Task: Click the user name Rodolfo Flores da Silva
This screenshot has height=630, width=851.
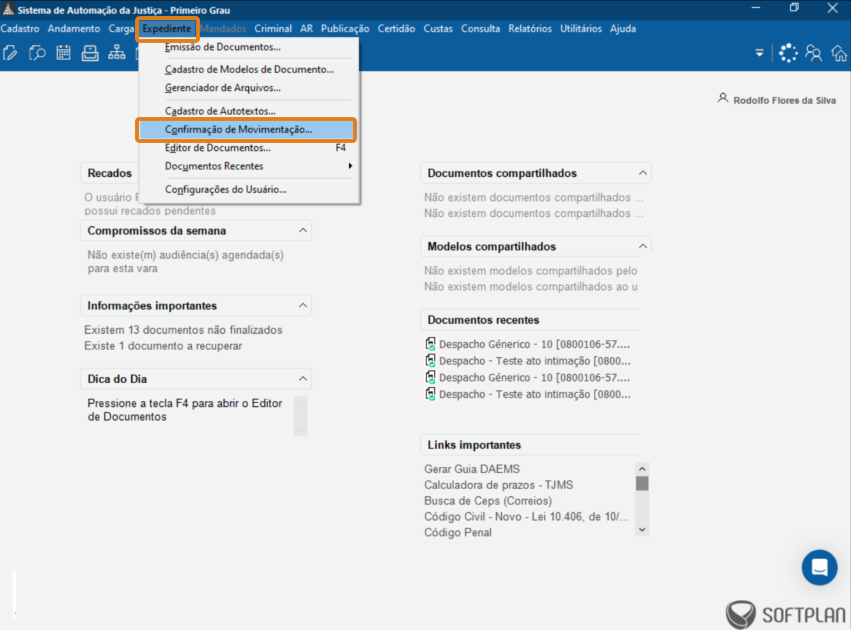Action: click(785, 100)
